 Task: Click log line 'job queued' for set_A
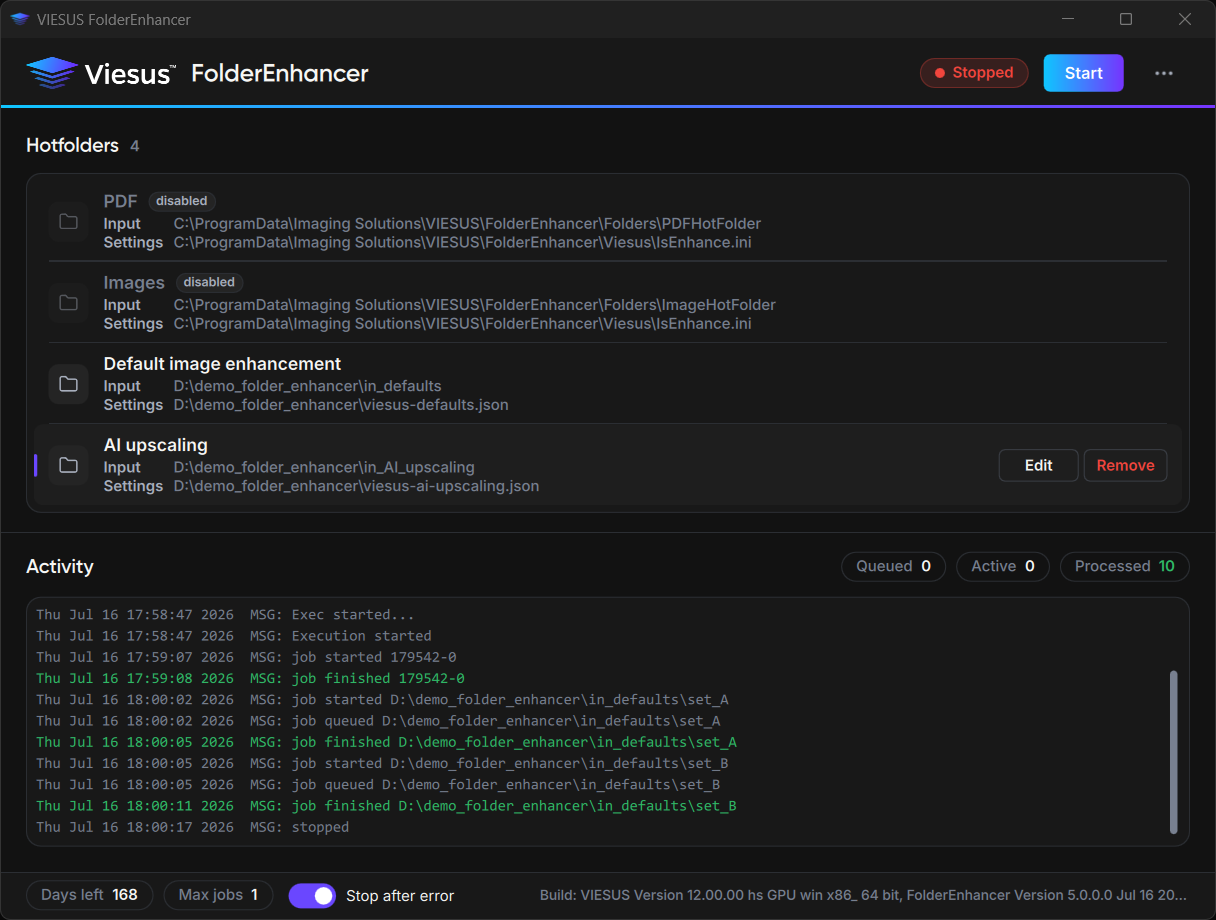coord(378,721)
